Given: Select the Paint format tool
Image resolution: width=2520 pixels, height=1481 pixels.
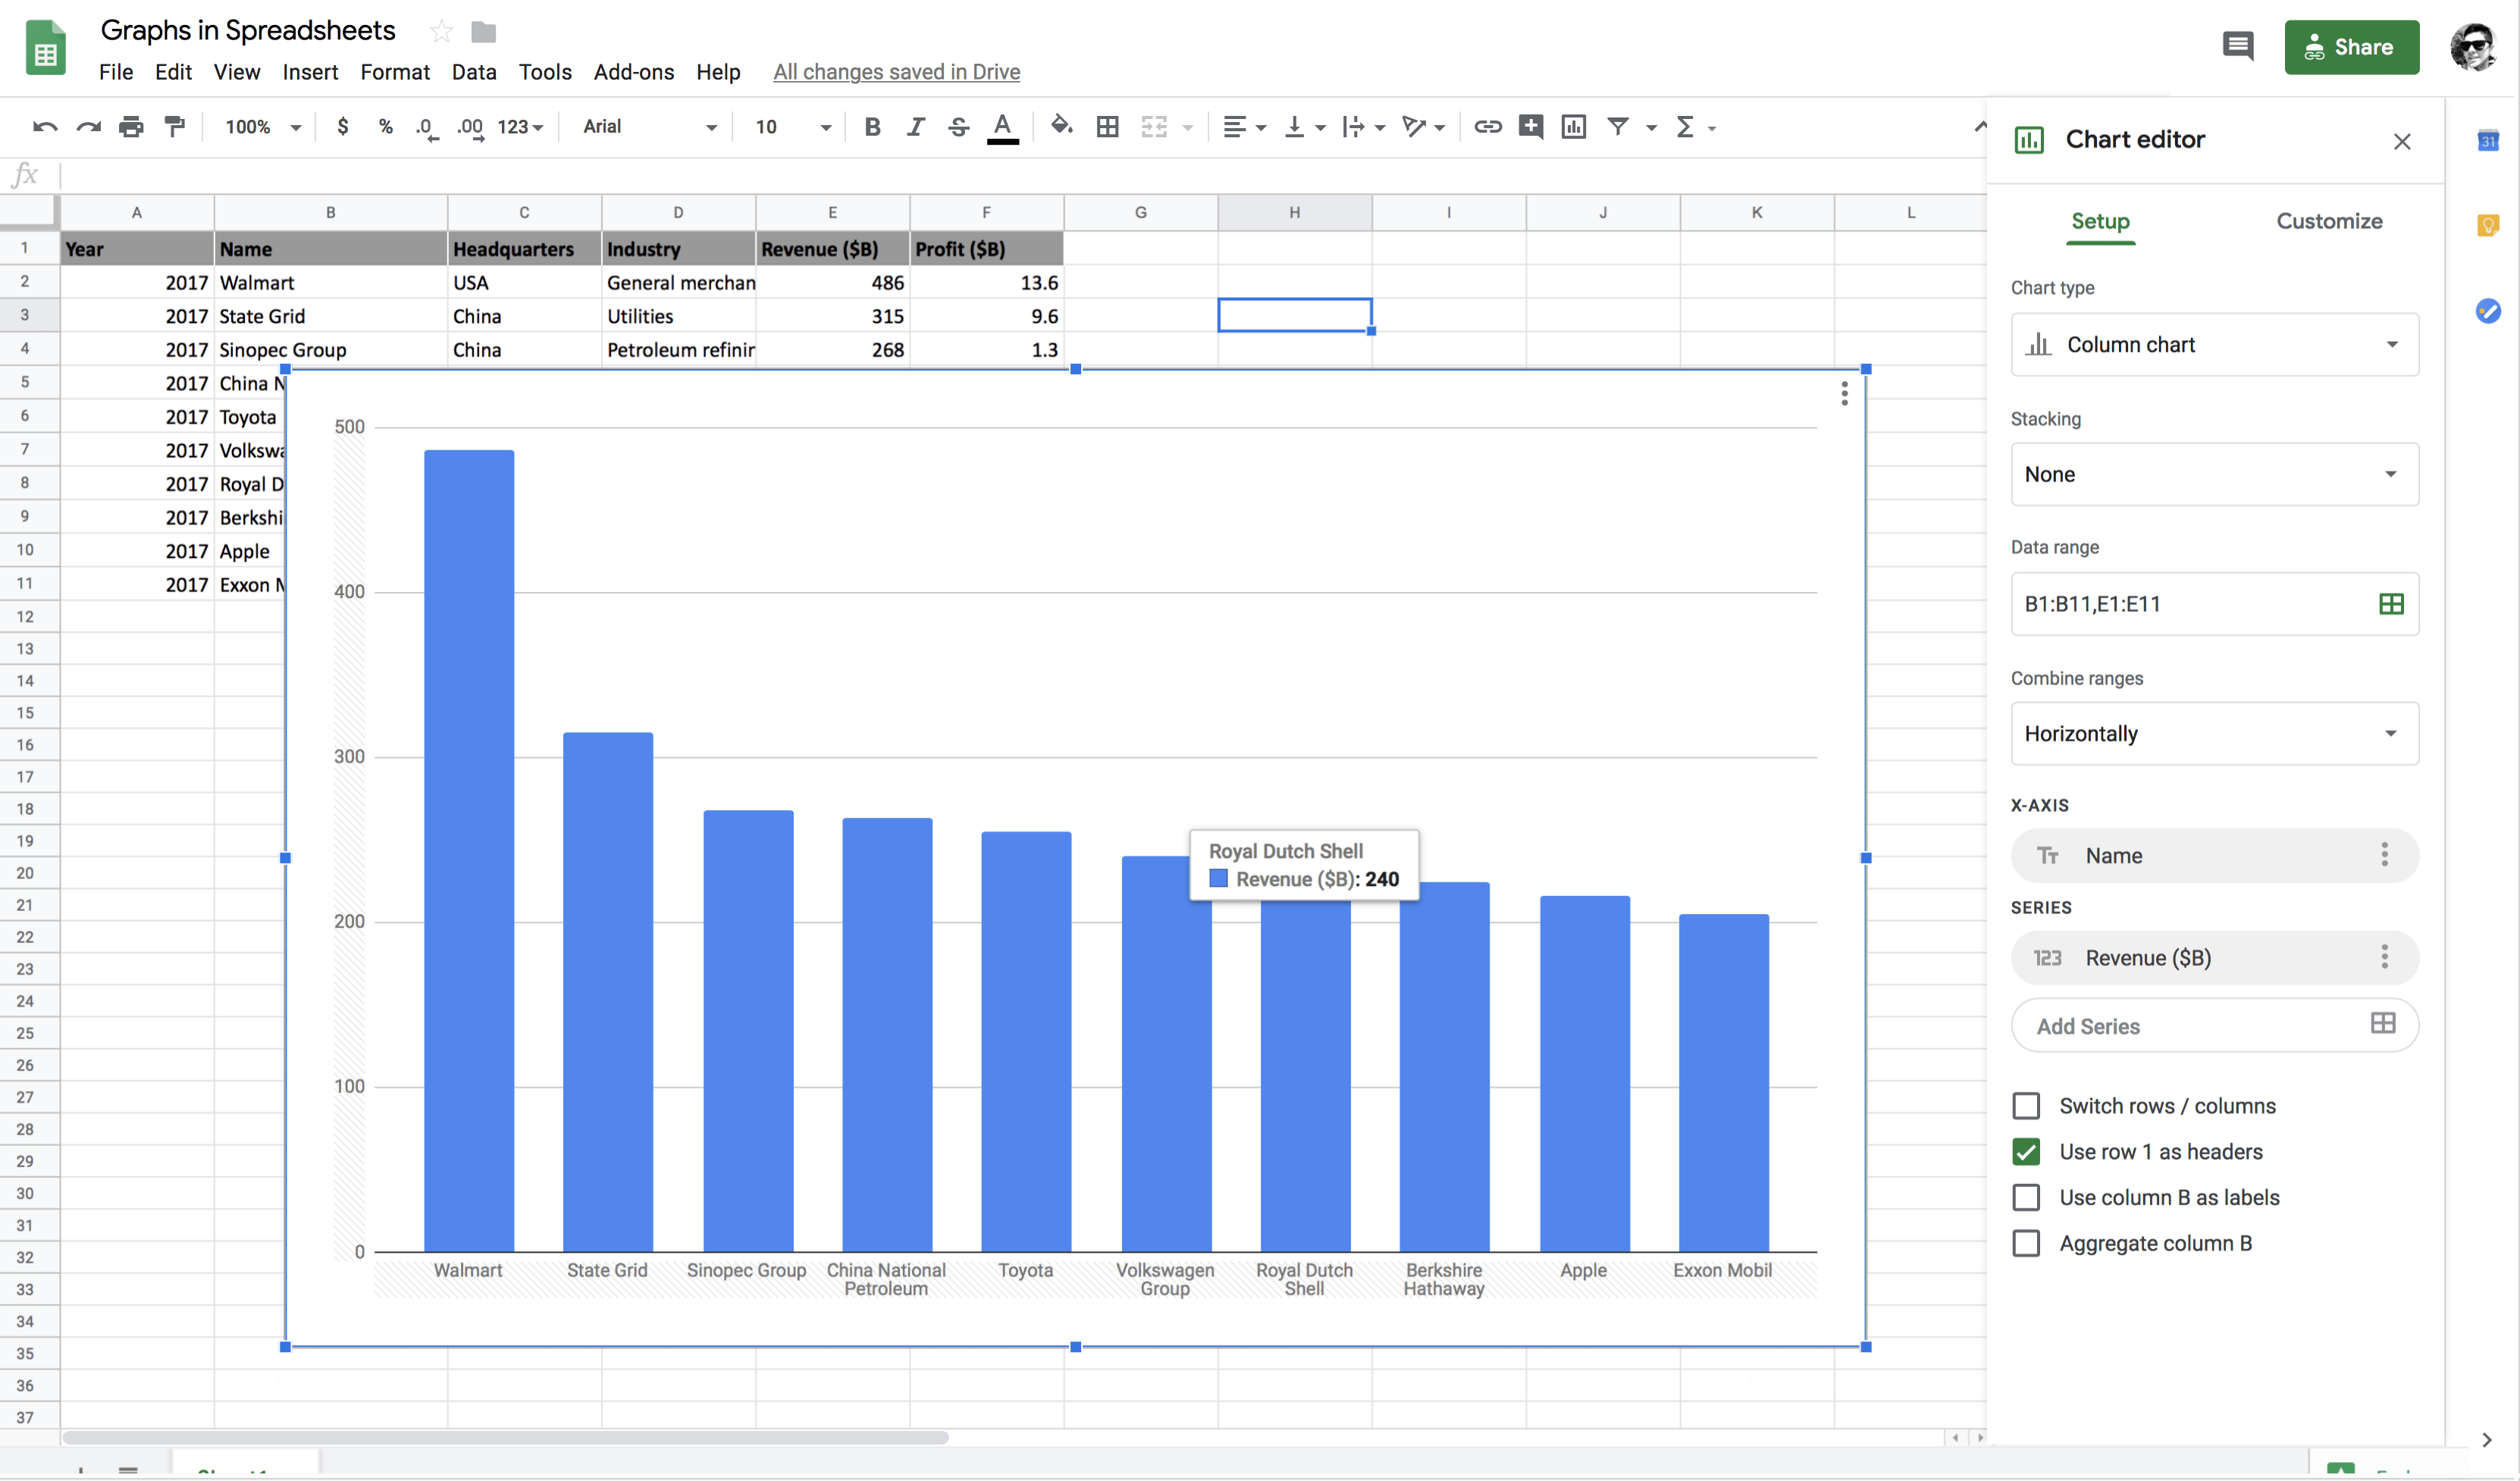Looking at the screenshot, I should (x=175, y=127).
